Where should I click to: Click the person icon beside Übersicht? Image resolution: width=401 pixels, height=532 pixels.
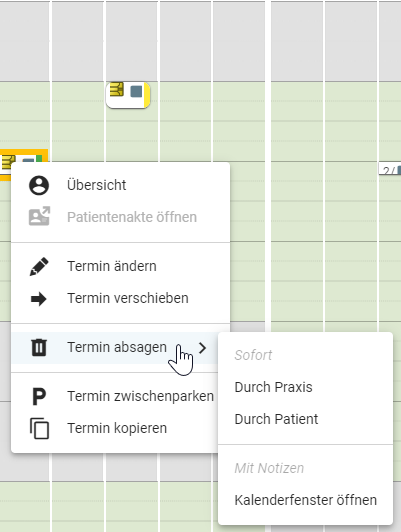pyautogui.click(x=39, y=185)
